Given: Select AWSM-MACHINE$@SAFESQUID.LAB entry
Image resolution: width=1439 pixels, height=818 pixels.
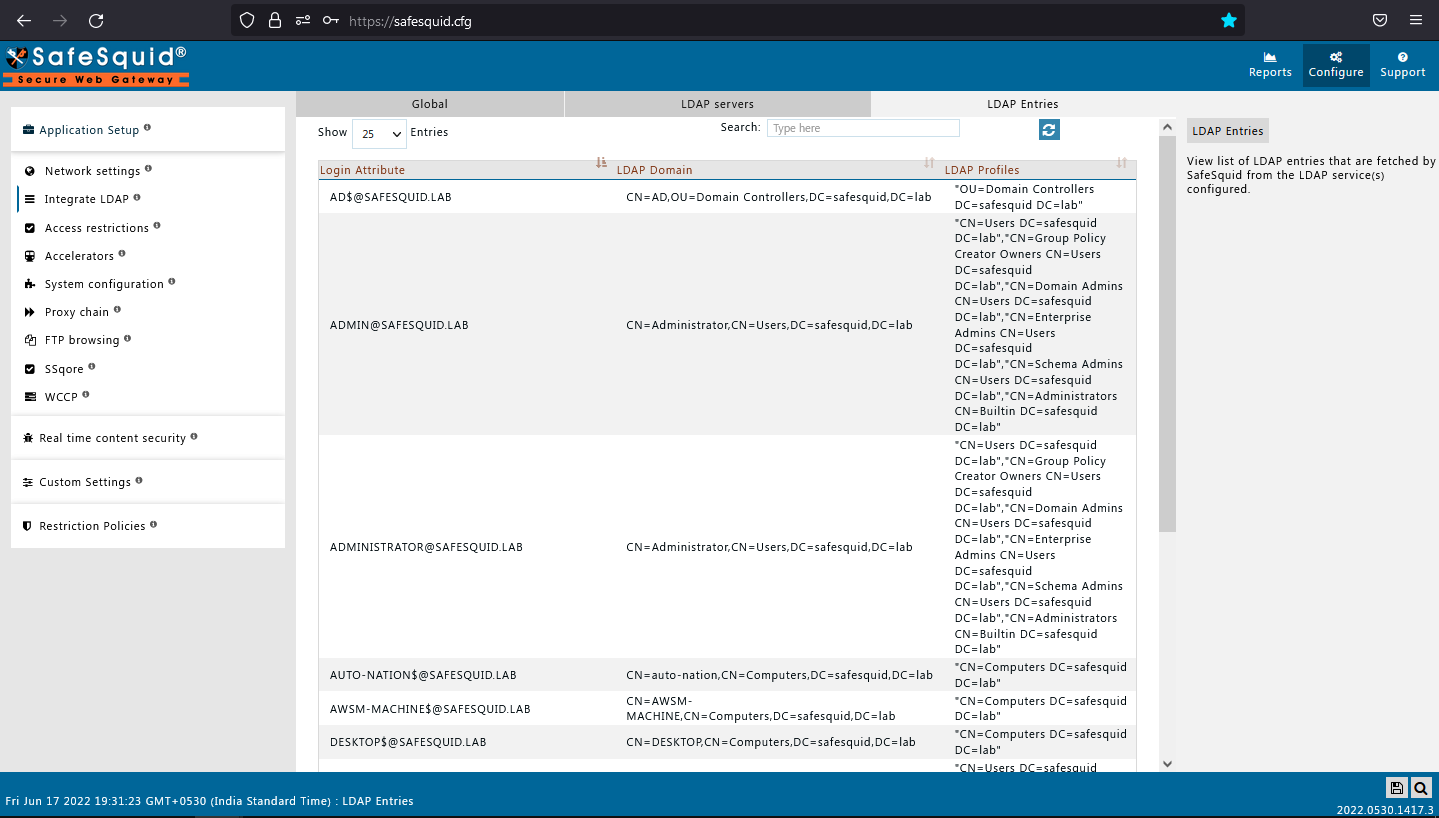Looking at the screenshot, I should point(430,709).
